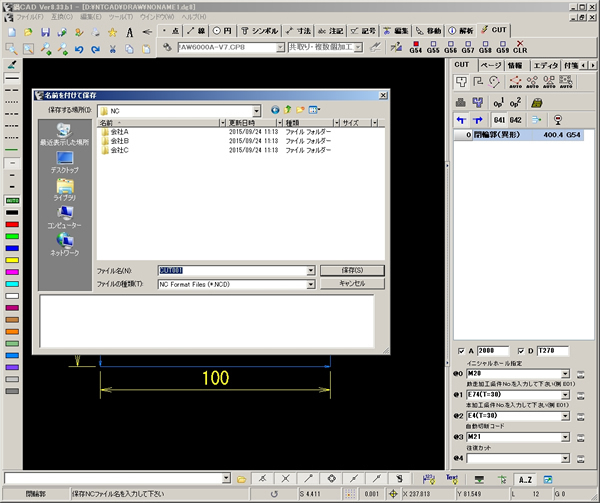Click the Op1 option icon
Image resolution: width=600 pixels, height=503 pixels.
coord(499,103)
